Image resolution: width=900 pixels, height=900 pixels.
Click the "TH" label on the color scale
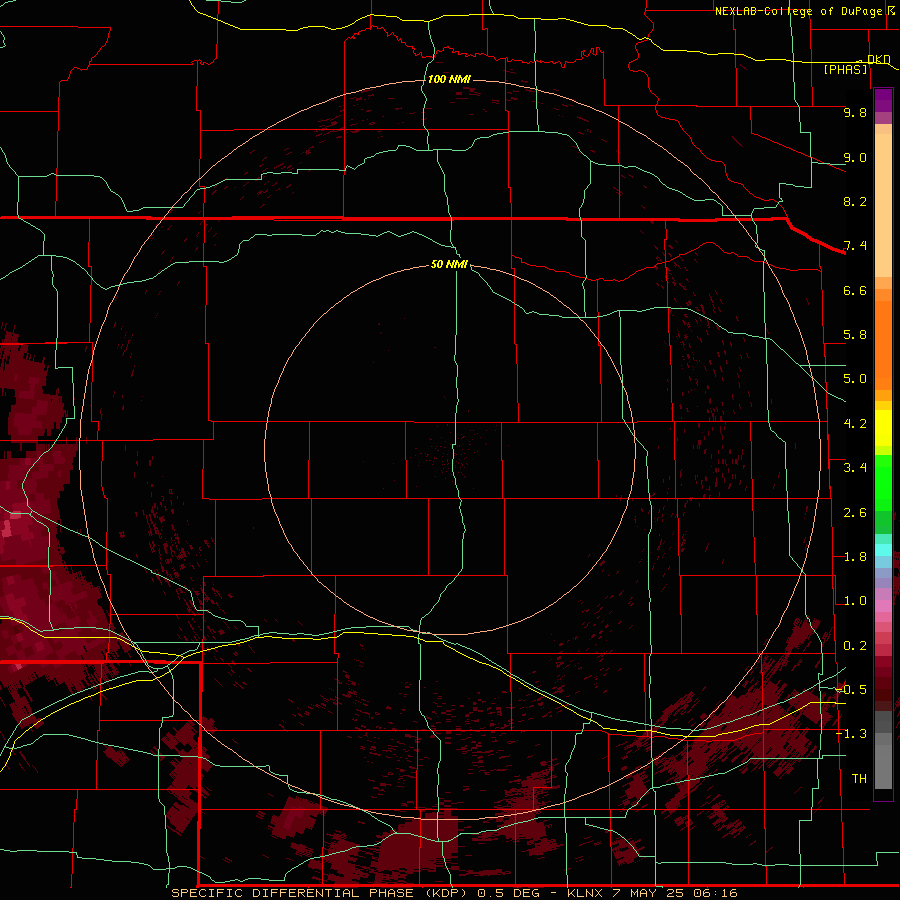(859, 779)
